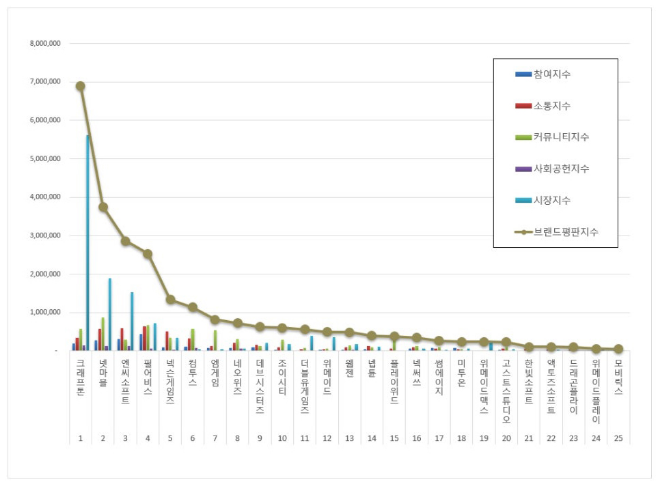Click rank number 13 on the x-axis
The height and width of the screenshot is (486, 660).
350,437
